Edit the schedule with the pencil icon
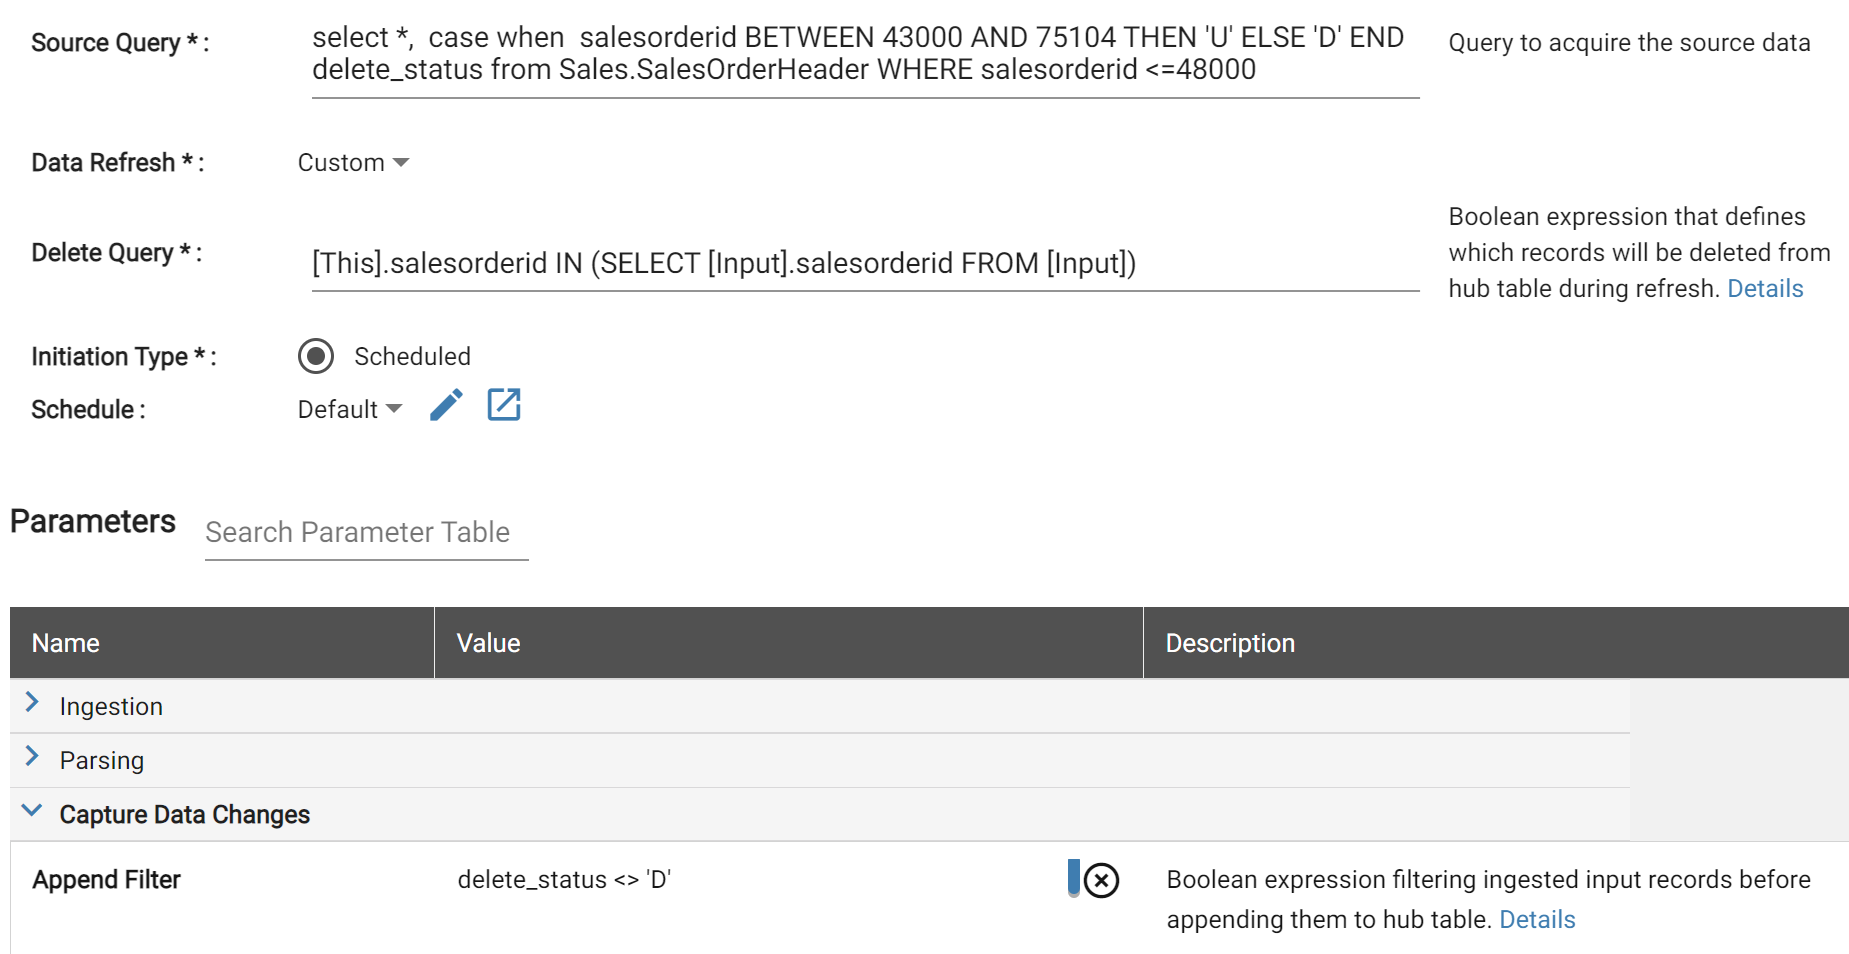This screenshot has width=1849, height=954. tap(446, 405)
